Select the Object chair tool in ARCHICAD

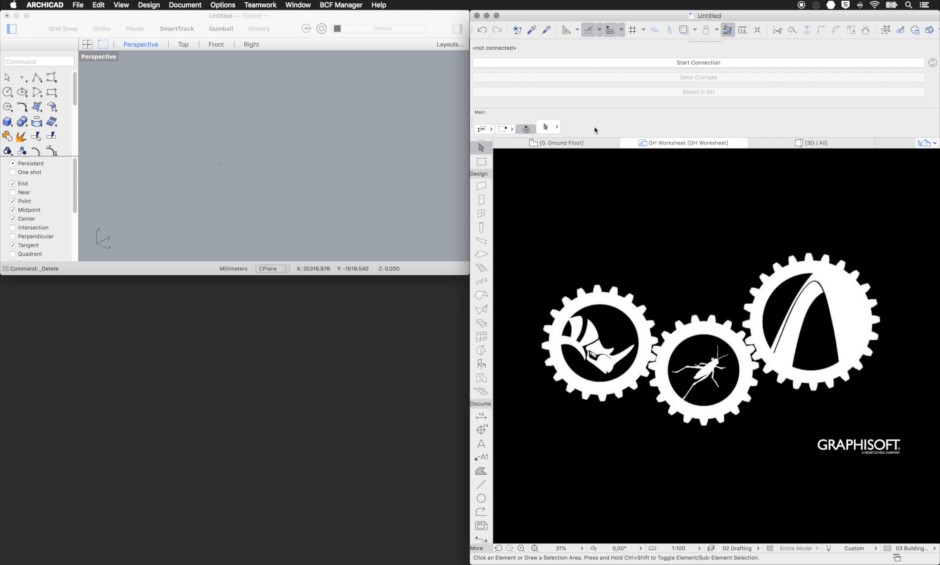[x=481, y=364]
